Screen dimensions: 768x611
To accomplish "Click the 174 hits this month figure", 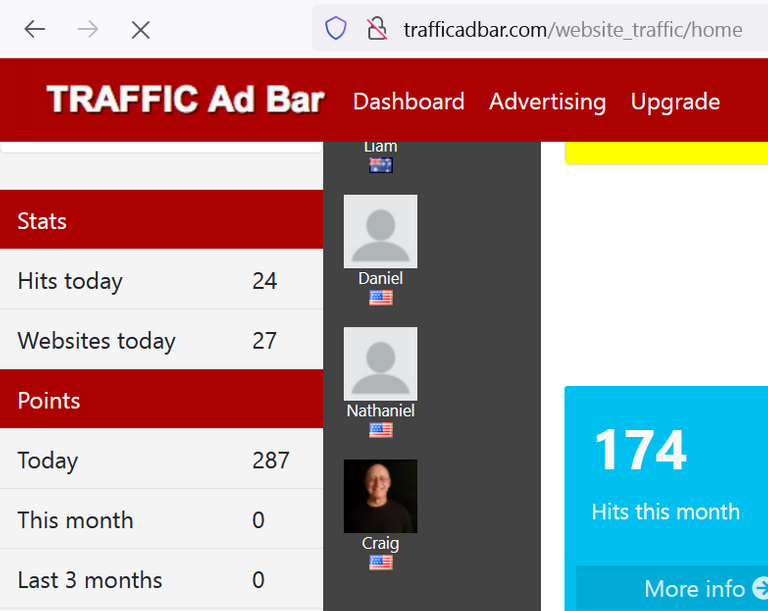I will click(x=641, y=450).
